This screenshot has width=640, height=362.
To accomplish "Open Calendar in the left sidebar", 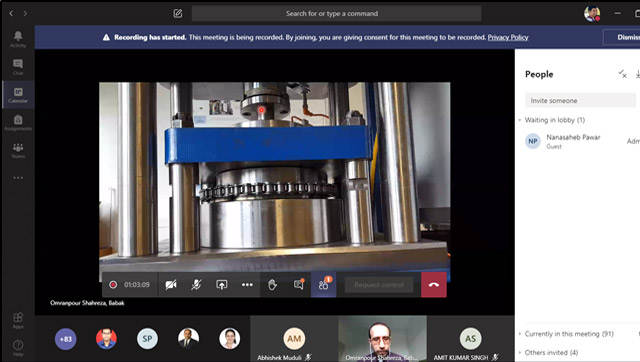I will [x=18, y=95].
